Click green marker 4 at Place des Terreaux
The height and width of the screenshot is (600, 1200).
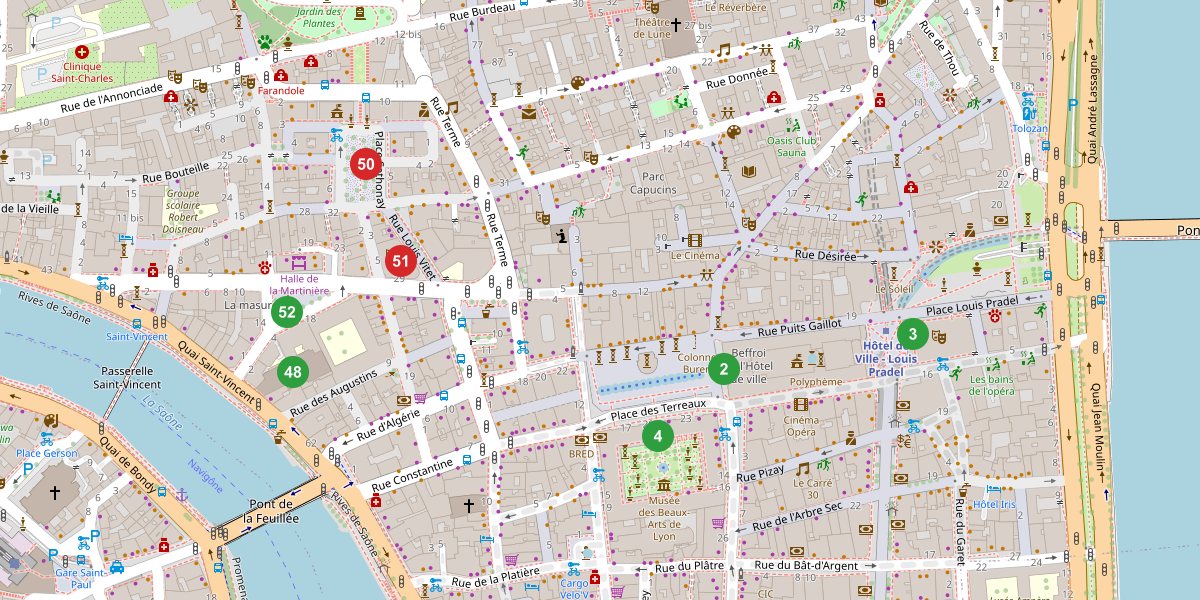pos(657,437)
